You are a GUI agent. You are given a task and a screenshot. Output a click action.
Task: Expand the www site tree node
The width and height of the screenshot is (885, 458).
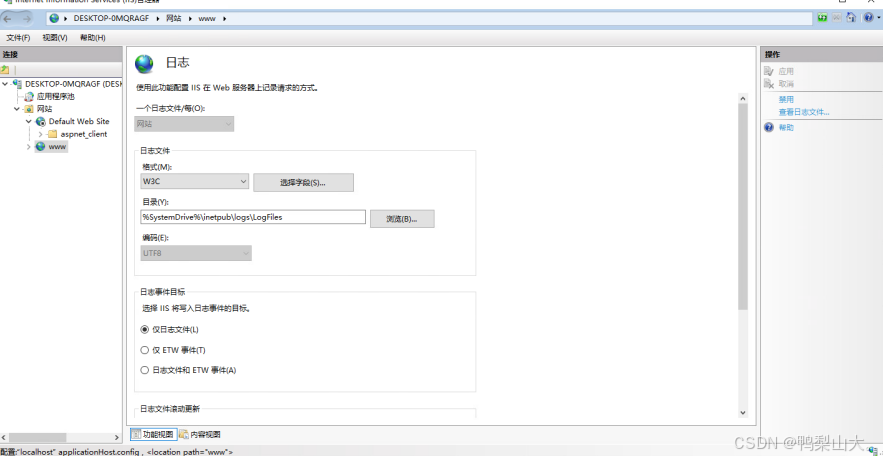click(29, 146)
